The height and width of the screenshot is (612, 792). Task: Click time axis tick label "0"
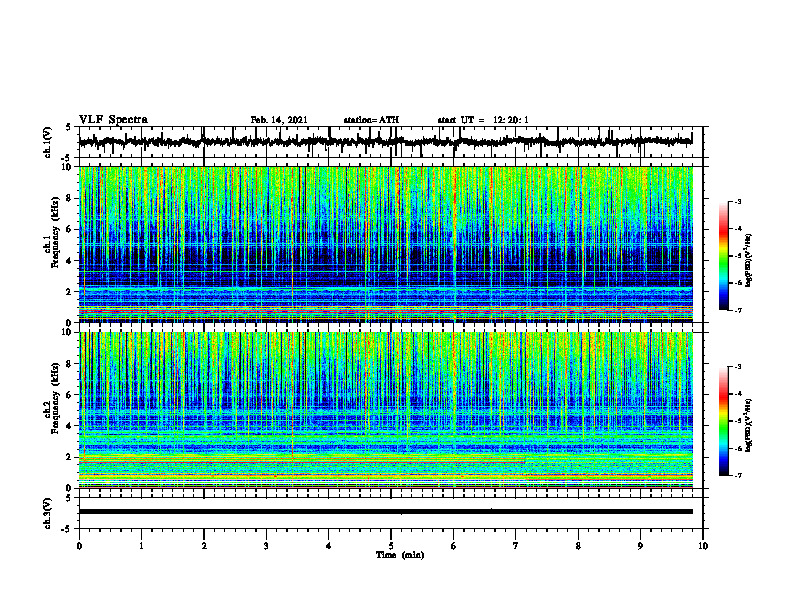tap(79, 546)
